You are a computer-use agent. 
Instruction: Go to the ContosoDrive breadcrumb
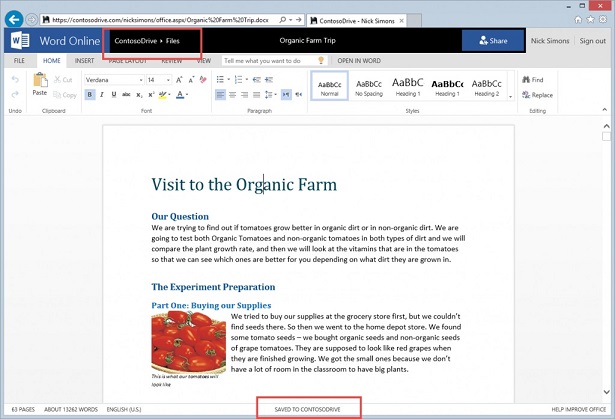tap(135, 40)
